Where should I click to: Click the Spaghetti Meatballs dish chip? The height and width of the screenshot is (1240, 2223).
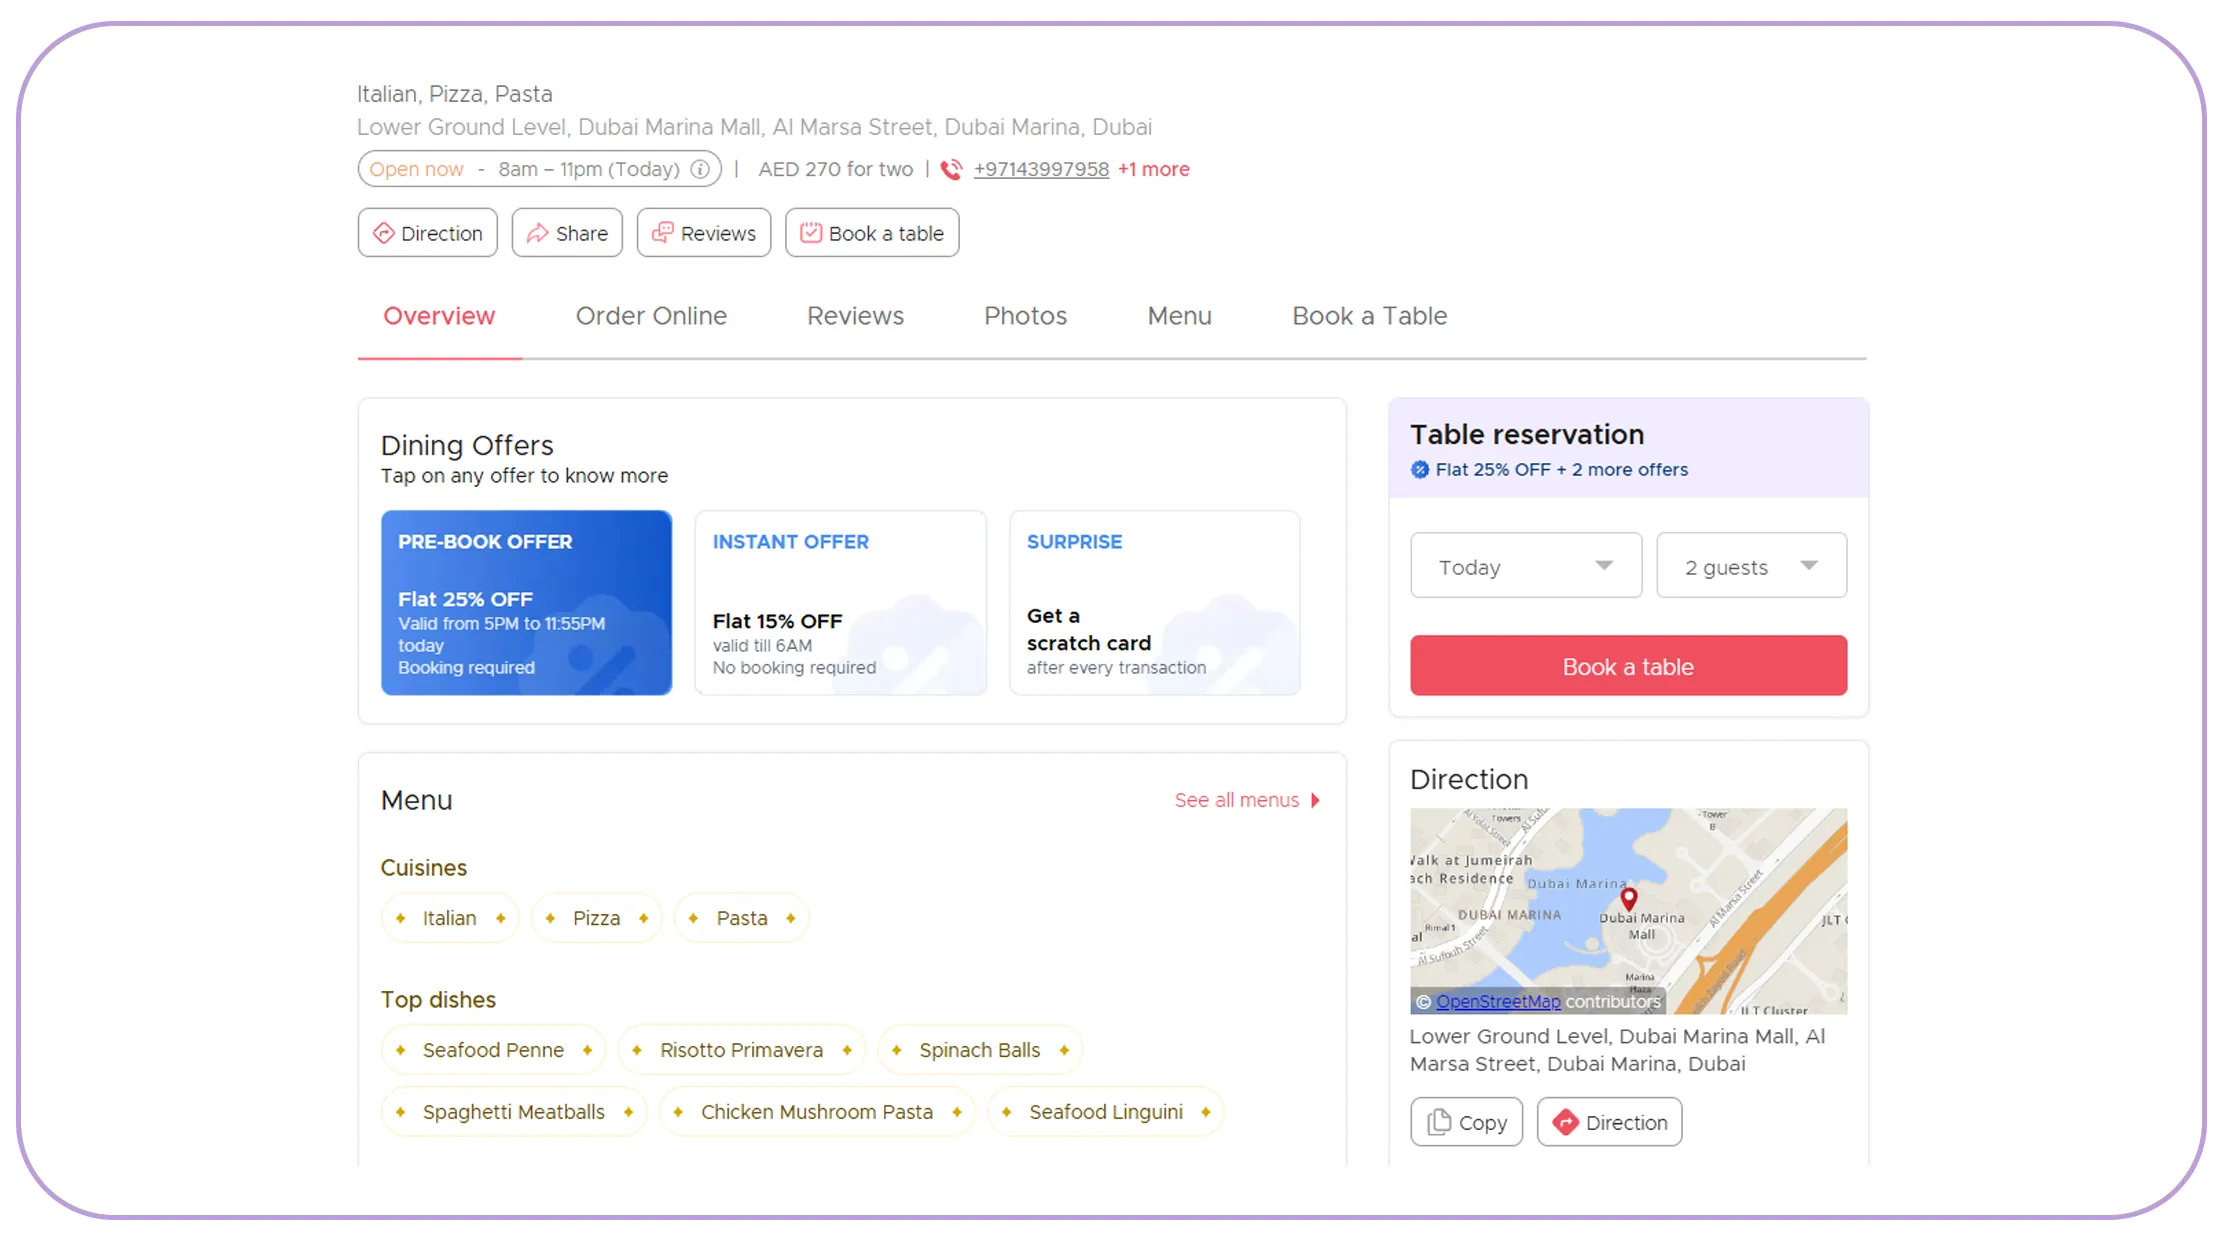point(513,1112)
